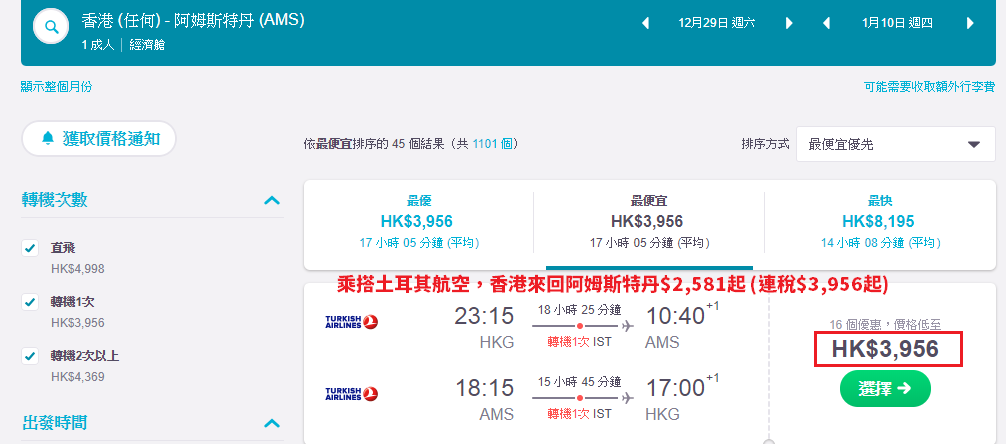Click airplane icon on return flight line

[x=627, y=398]
